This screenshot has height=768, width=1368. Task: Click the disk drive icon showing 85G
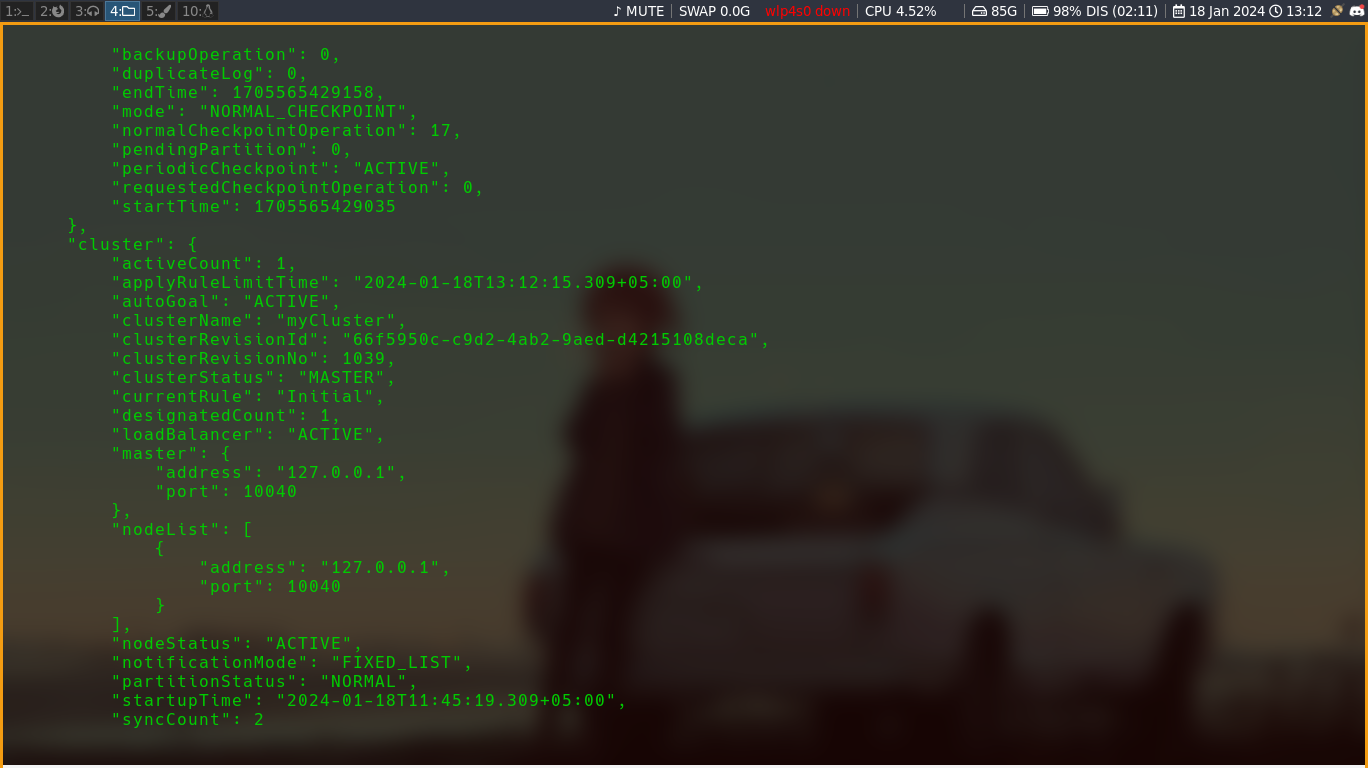pos(979,11)
